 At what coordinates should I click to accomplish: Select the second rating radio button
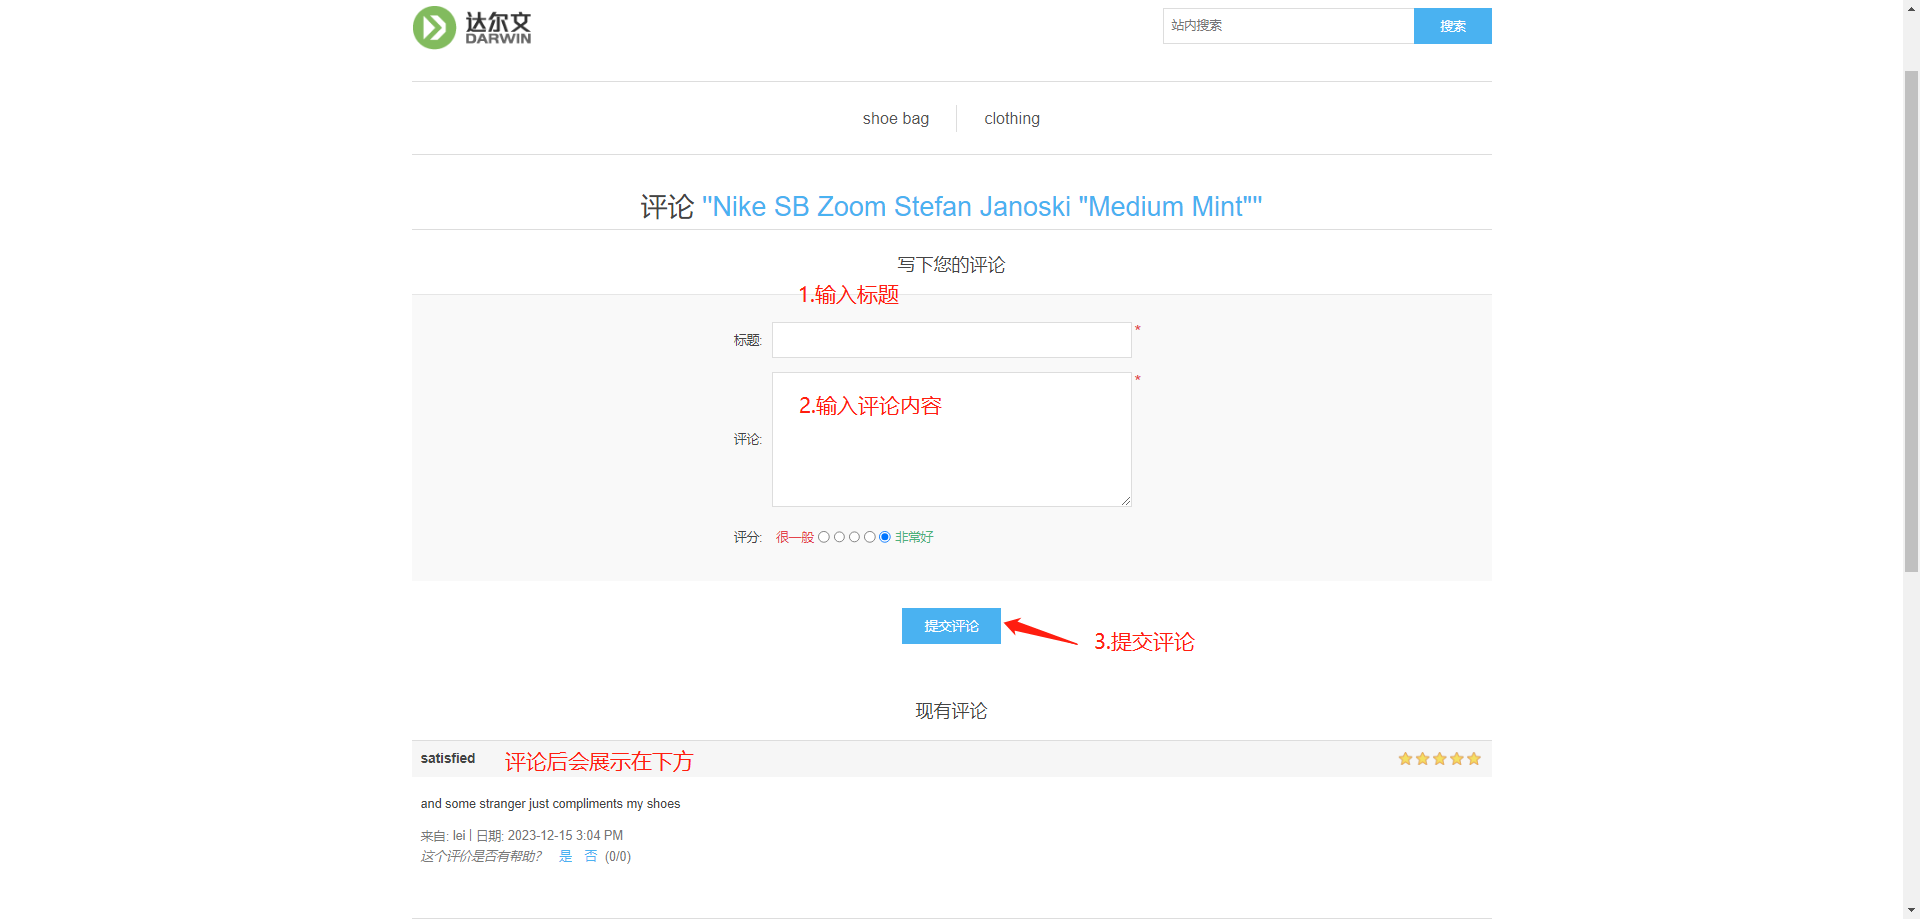[839, 537]
